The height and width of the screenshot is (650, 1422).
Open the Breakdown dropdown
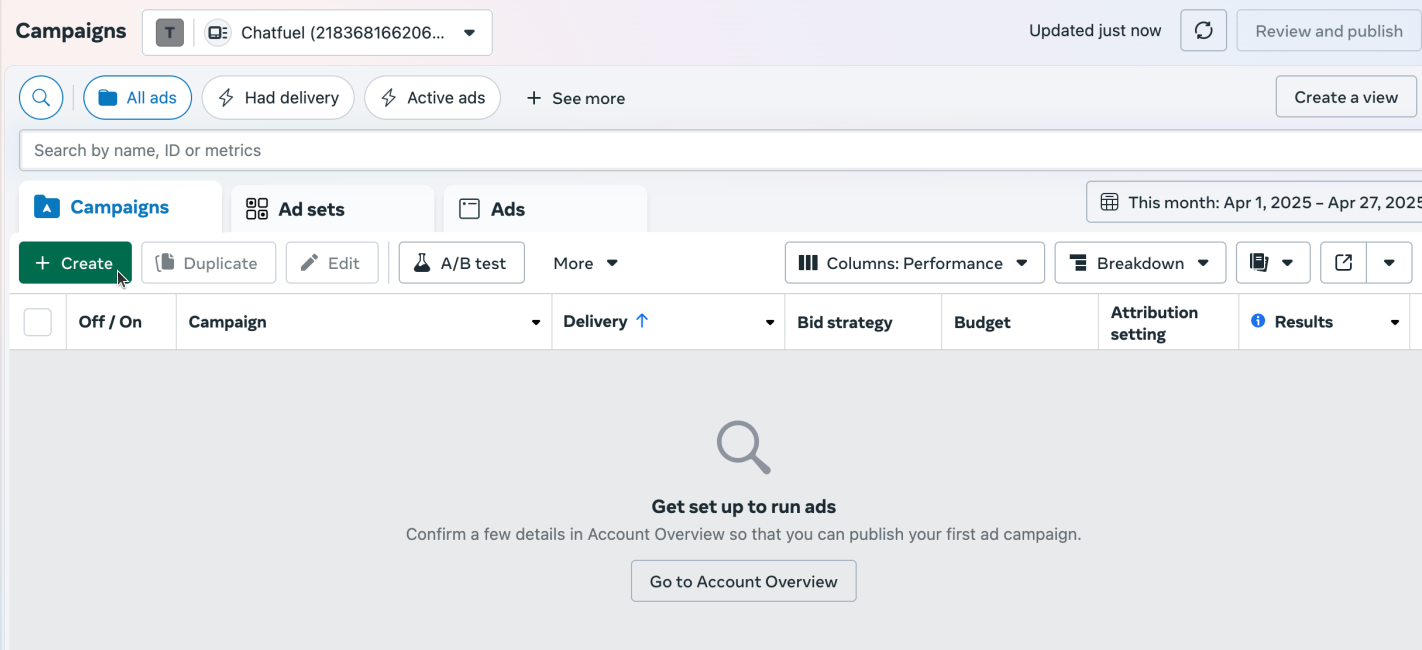pyautogui.click(x=1140, y=263)
